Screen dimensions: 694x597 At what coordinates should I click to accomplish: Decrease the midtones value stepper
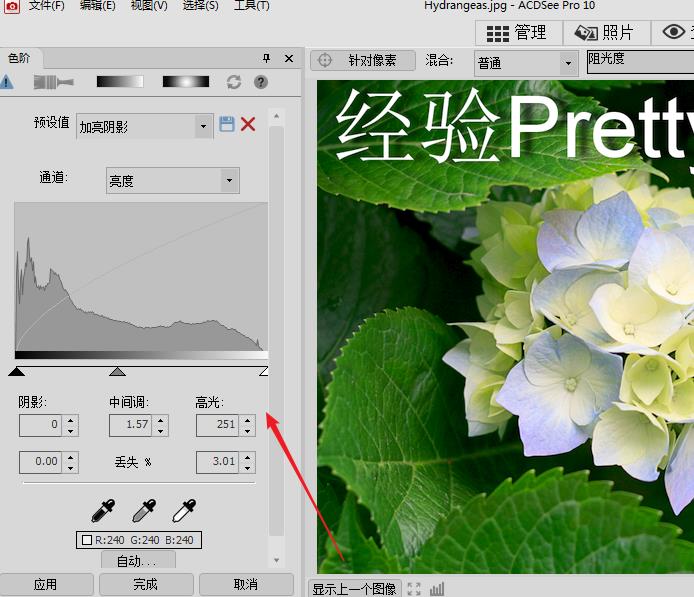coord(161,431)
